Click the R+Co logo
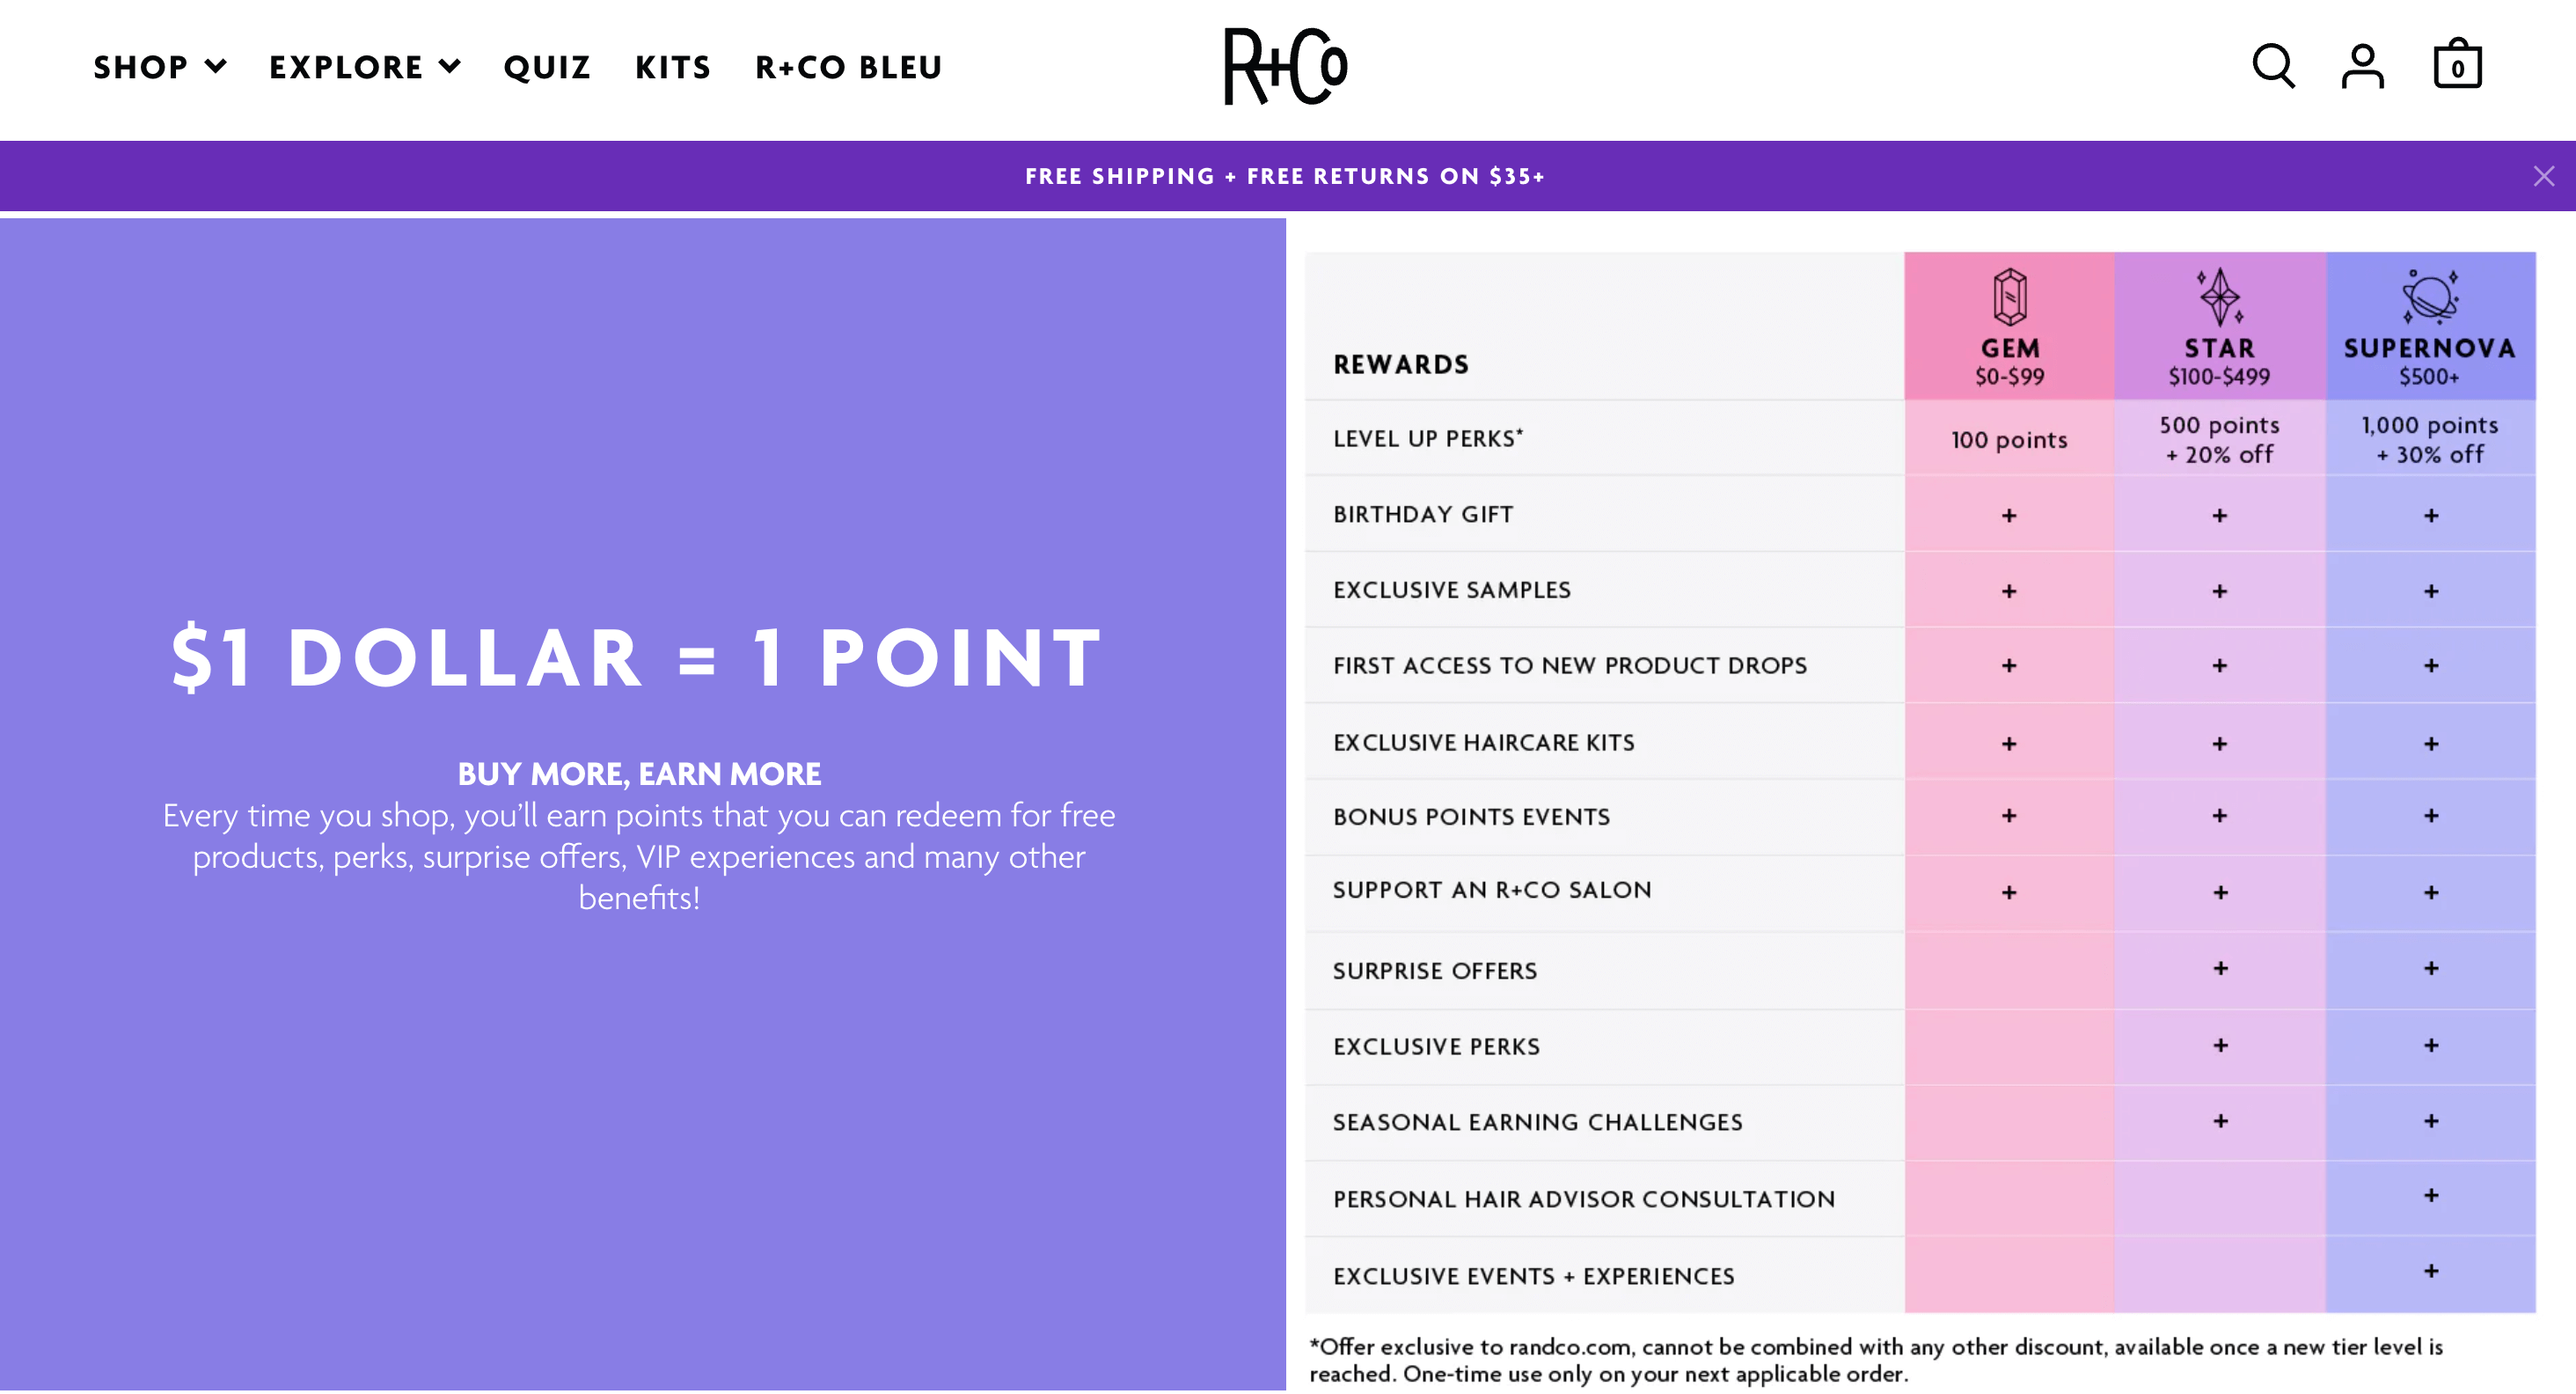 [1286, 65]
